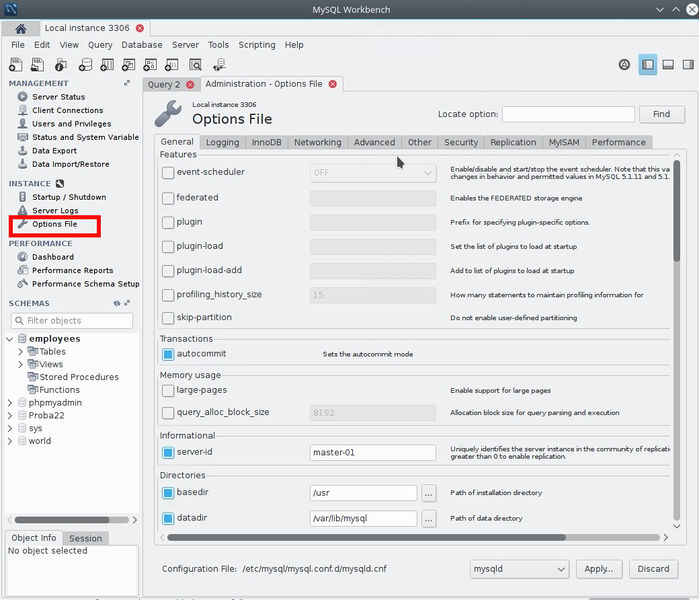Viewport: 699px width, 600px height.
Task: Expand the world schema
Action: [10, 441]
